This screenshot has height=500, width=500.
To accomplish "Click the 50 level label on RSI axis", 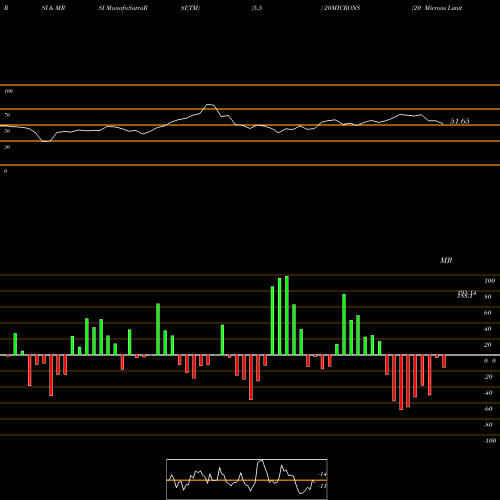I will pyautogui.click(x=7, y=131).
